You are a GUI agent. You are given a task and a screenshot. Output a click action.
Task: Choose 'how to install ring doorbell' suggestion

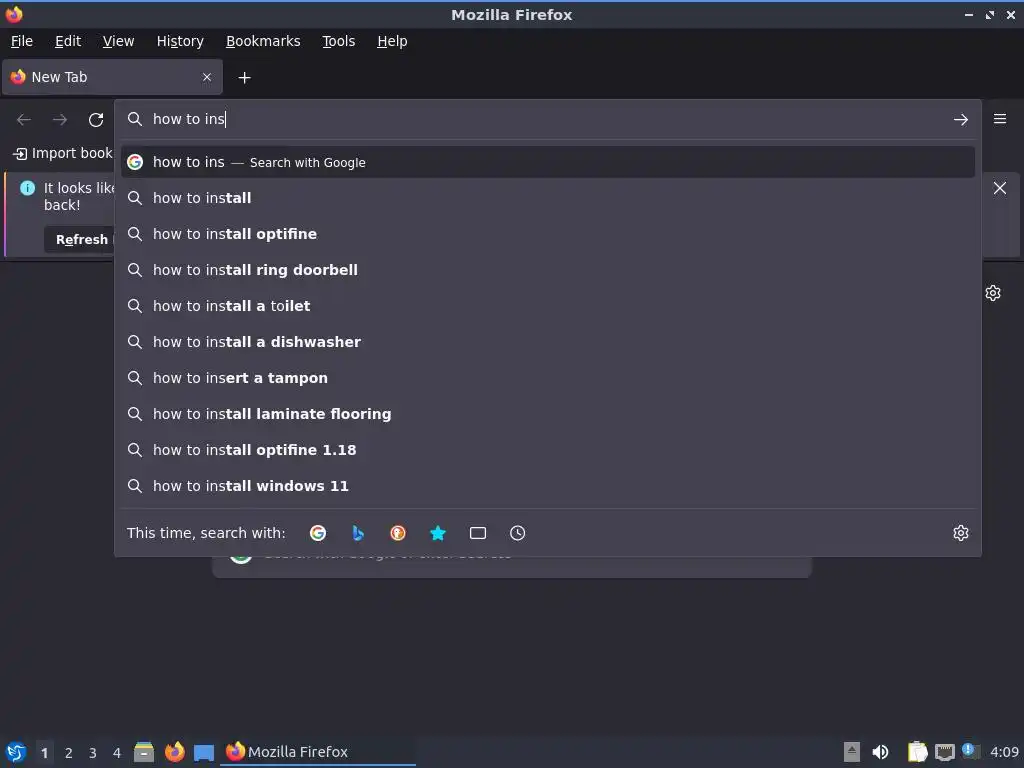[x=548, y=270]
